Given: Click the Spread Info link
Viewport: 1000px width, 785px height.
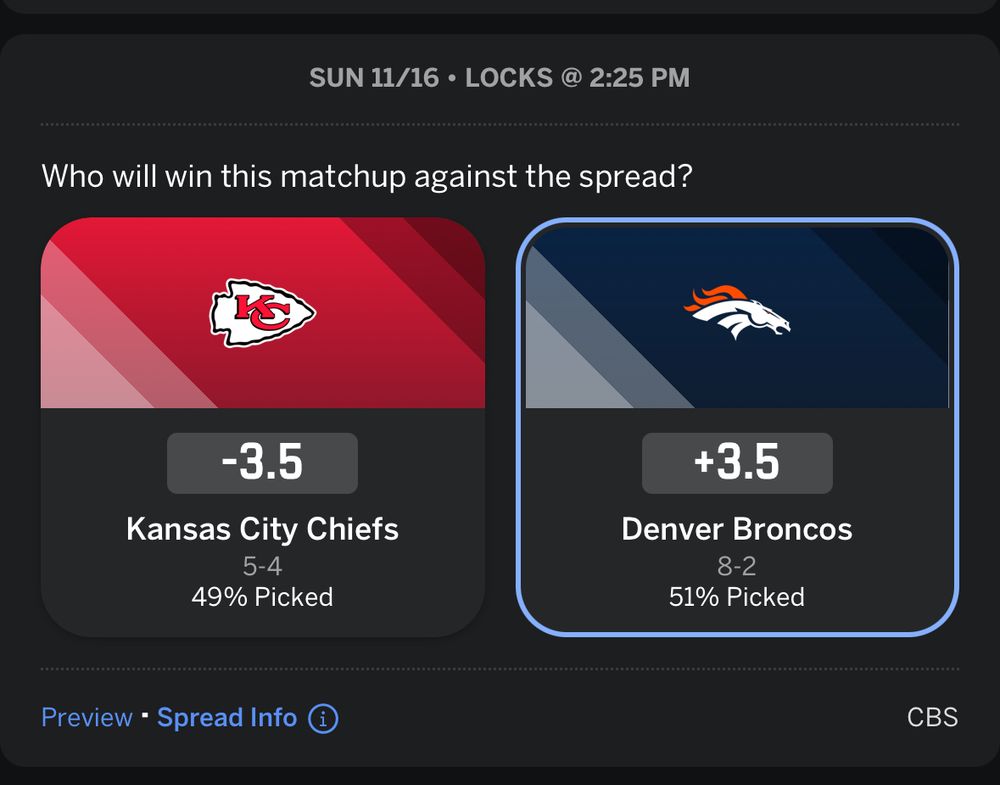Looking at the screenshot, I should pyautogui.click(x=227, y=718).
